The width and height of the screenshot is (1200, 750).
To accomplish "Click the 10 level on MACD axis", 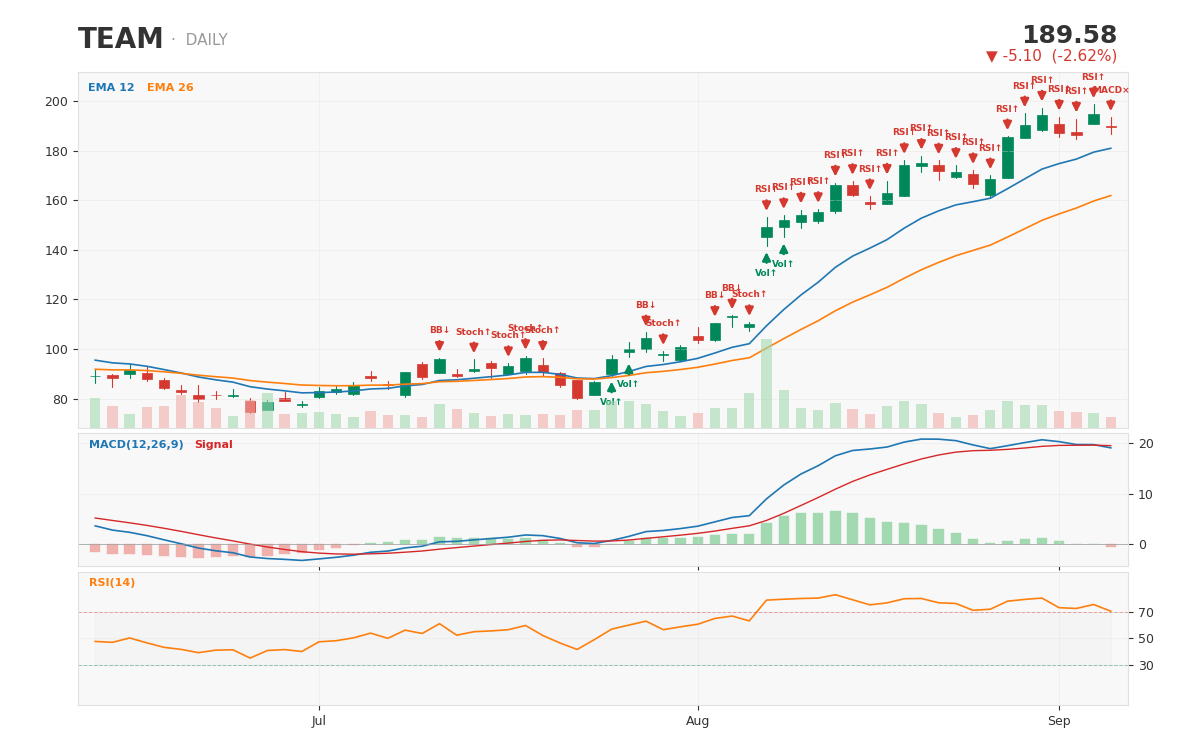I will coord(1146,494).
